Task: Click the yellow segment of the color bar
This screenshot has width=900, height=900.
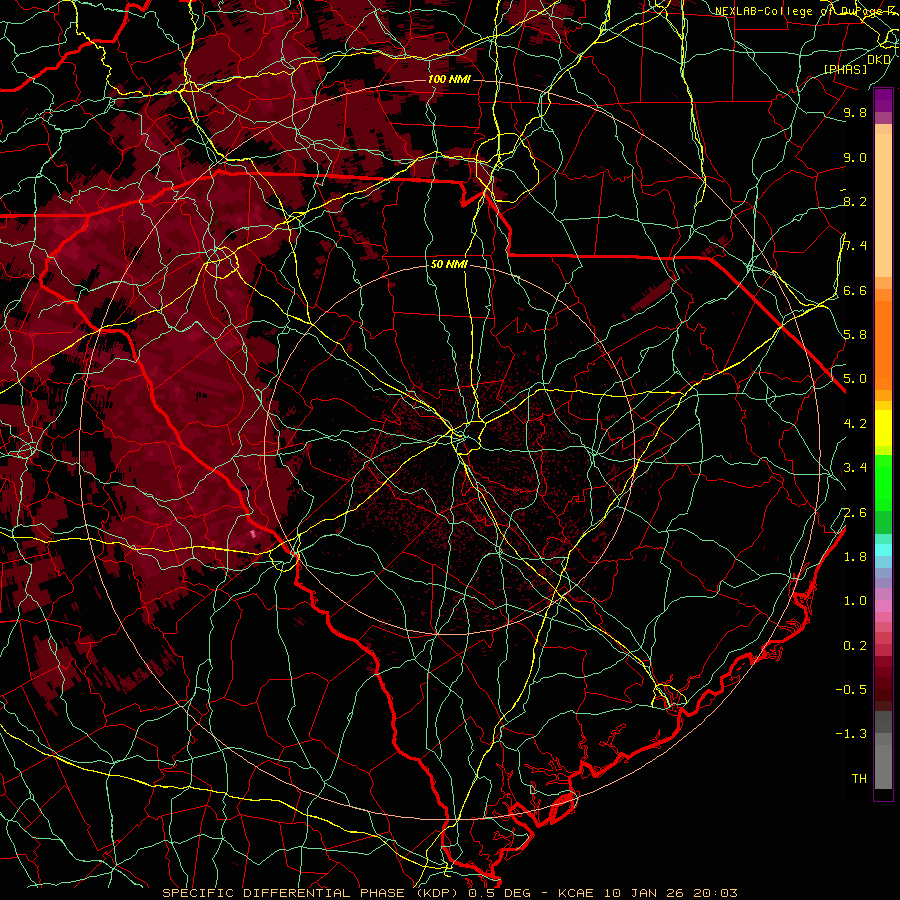Action: [883, 428]
